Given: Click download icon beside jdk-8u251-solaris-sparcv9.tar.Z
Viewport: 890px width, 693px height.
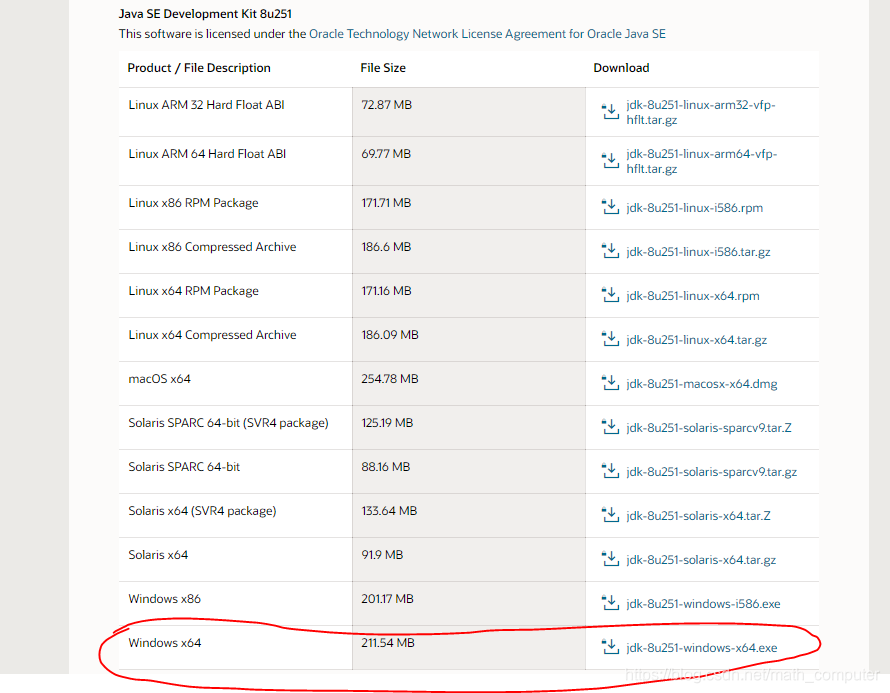Looking at the screenshot, I should [x=610, y=427].
